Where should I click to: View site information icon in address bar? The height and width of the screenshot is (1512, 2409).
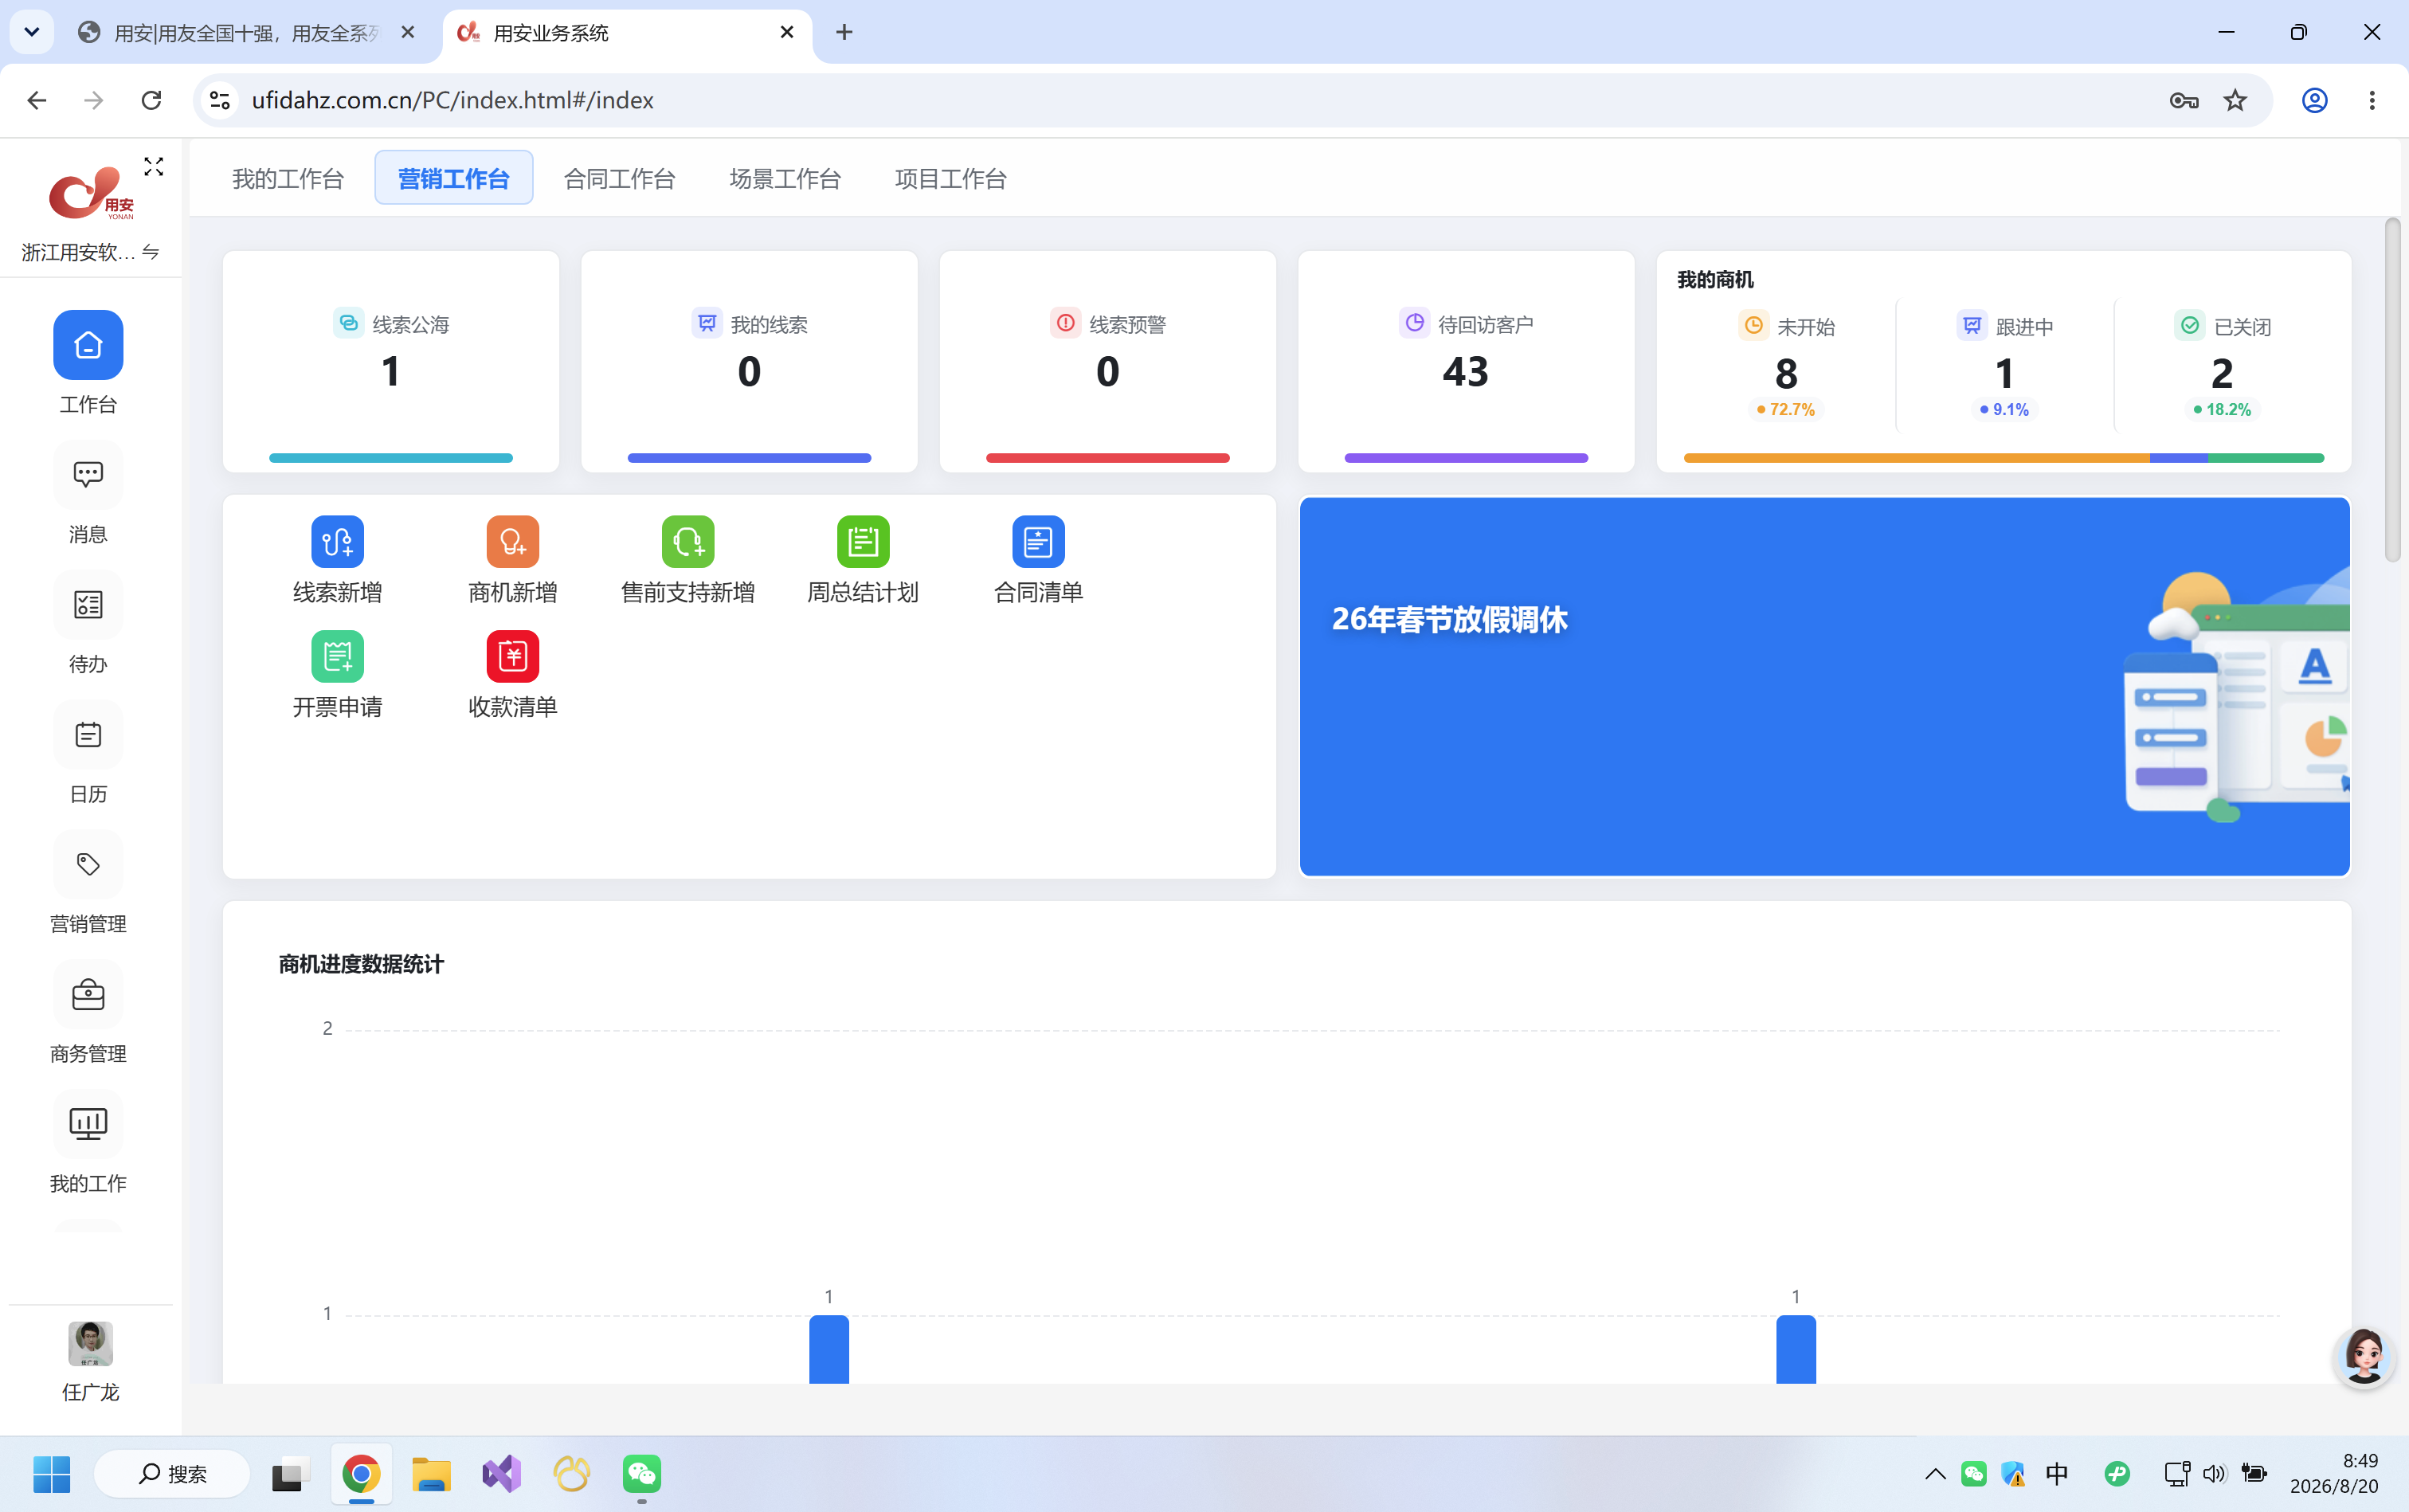(x=220, y=100)
